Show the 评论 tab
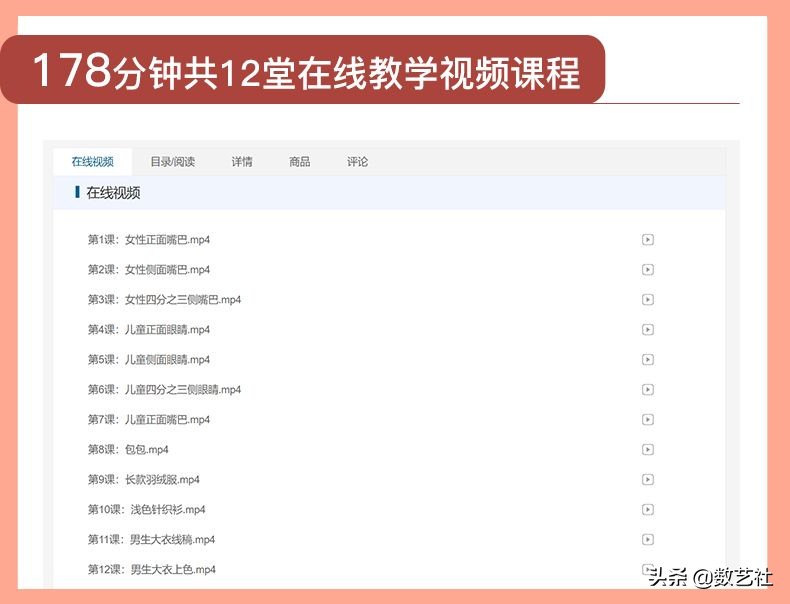The width and height of the screenshot is (790, 604). coord(357,162)
